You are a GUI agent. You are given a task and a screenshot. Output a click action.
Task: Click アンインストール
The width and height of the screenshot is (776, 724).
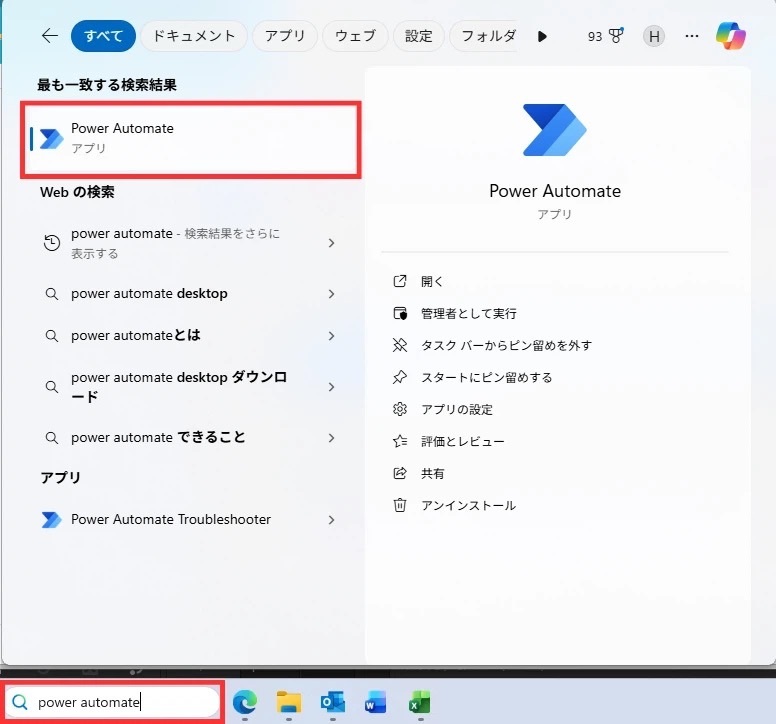pyautogui.click(x=468, y=505)
